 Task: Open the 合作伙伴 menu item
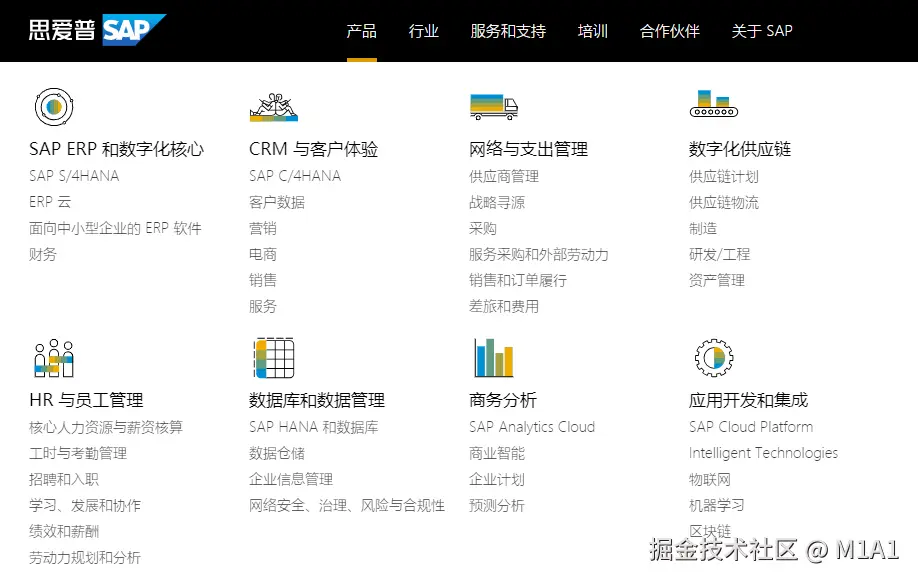[670, 30]
